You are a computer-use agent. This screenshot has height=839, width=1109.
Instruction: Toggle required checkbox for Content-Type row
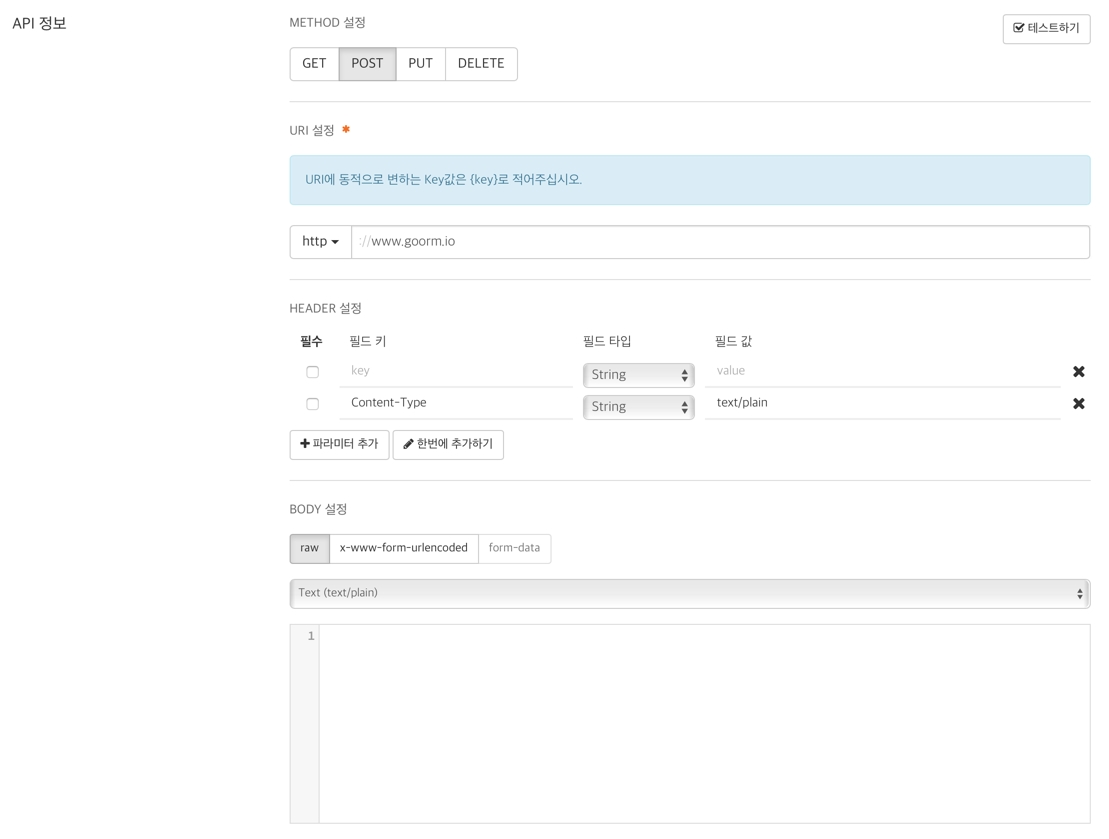(313, 404)
